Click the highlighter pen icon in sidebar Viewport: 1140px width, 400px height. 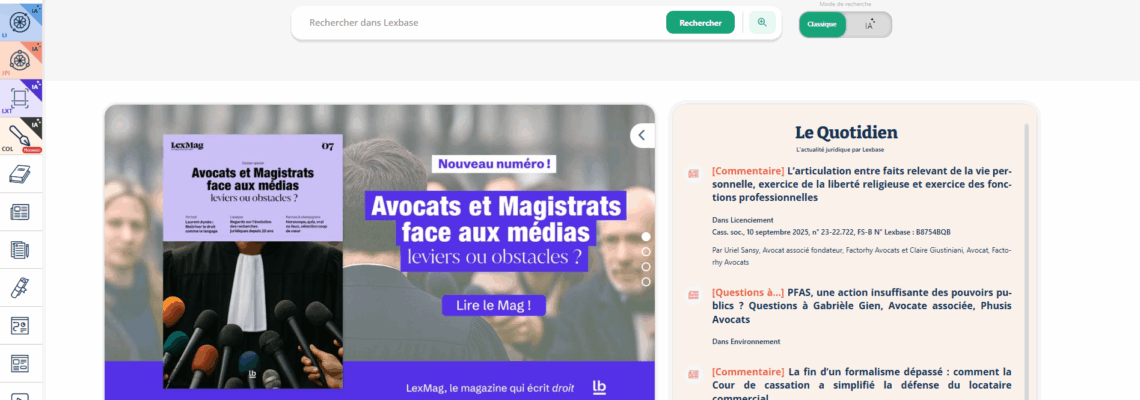point(20,288)
